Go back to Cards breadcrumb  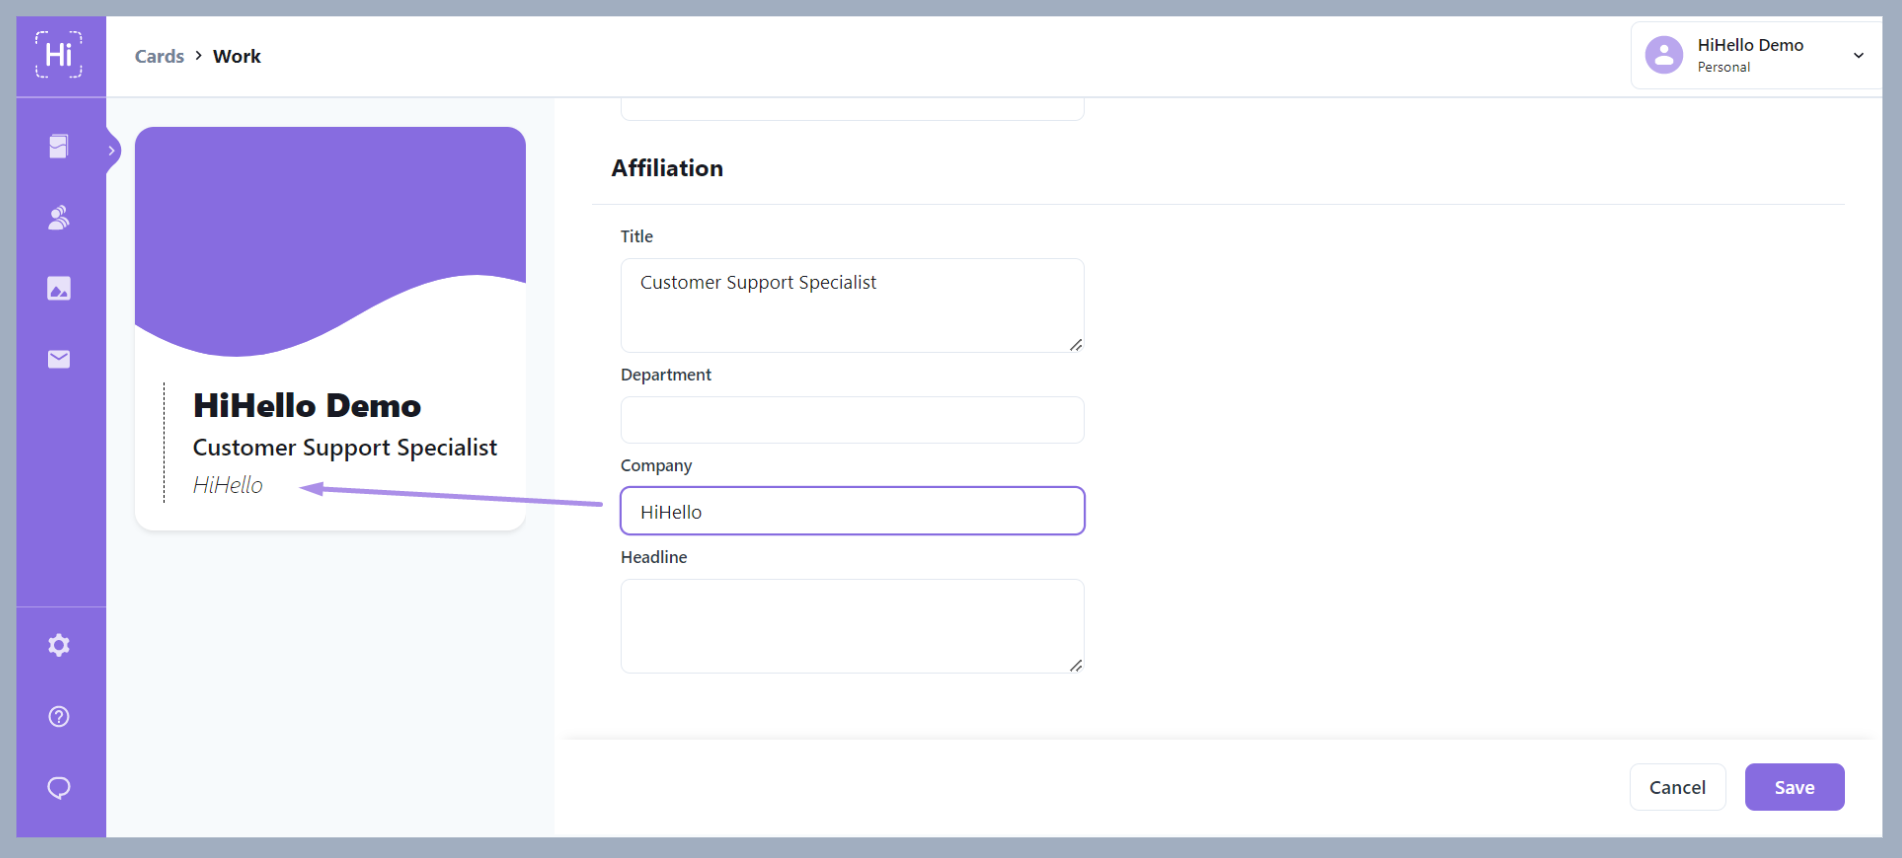click(x=159, y=56)
